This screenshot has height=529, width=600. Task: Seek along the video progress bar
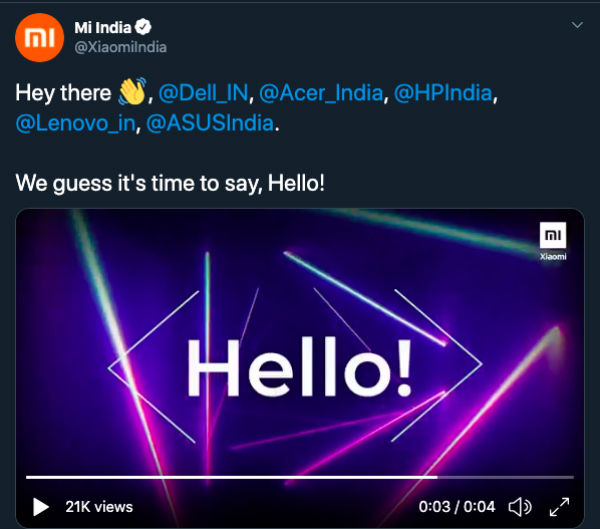click(300, 477)
